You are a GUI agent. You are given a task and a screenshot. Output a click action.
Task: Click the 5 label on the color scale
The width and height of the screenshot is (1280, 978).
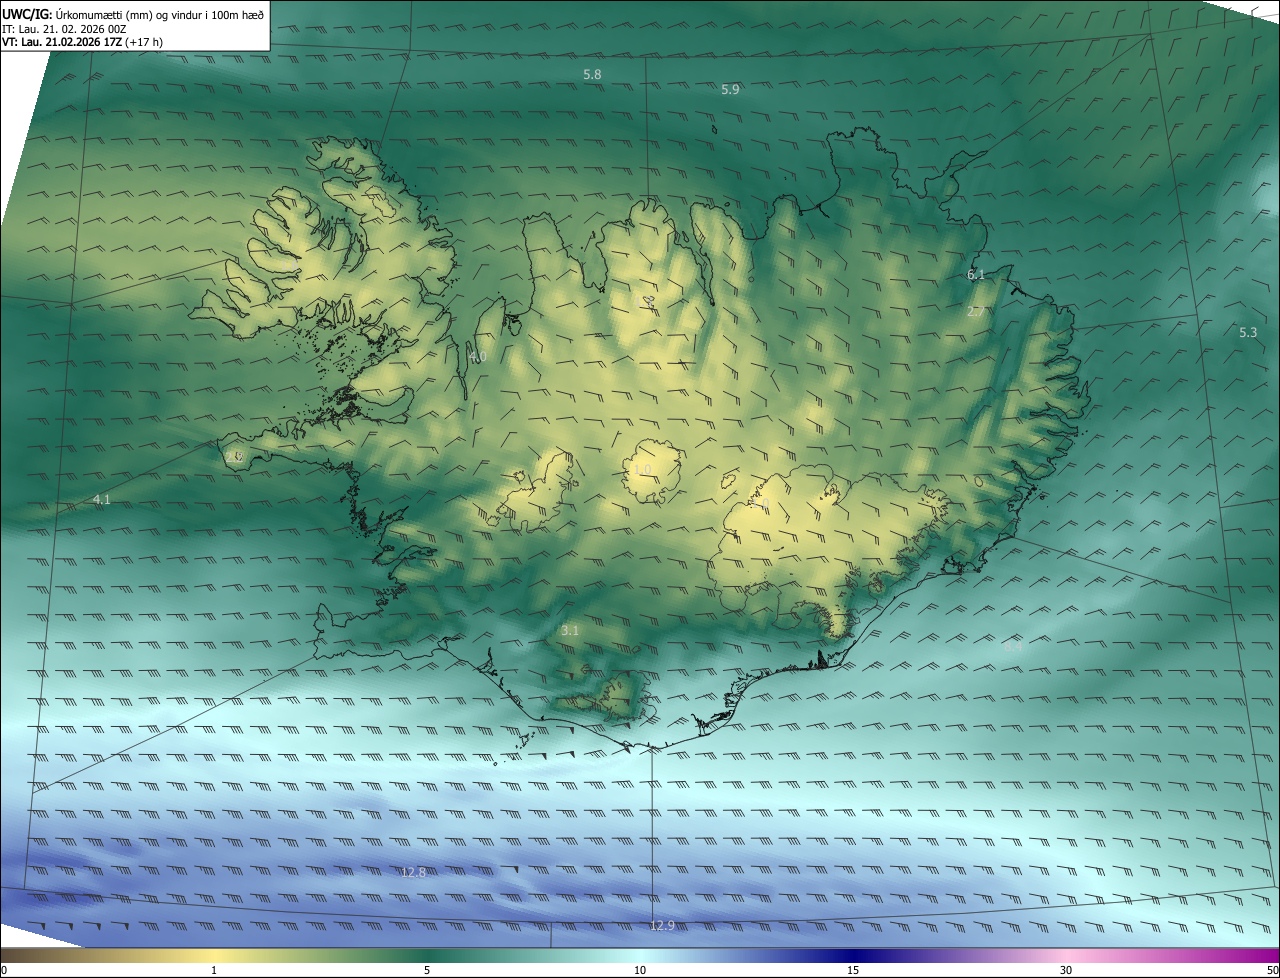427,970
